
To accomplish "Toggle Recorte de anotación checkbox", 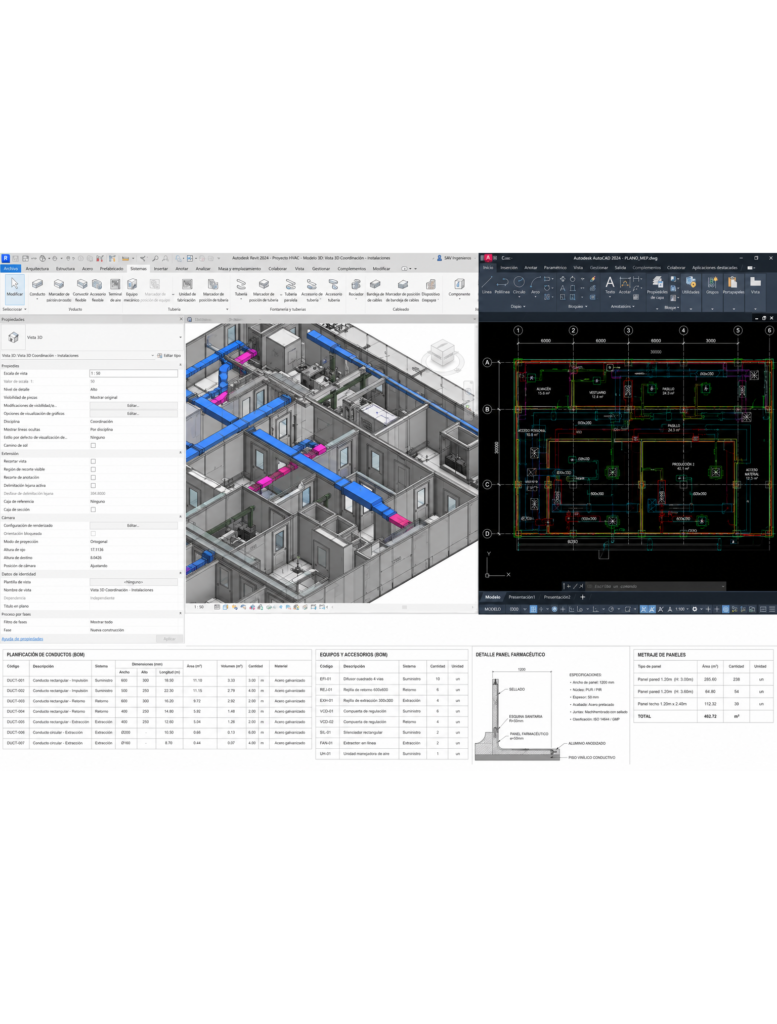I will (93, 477).
